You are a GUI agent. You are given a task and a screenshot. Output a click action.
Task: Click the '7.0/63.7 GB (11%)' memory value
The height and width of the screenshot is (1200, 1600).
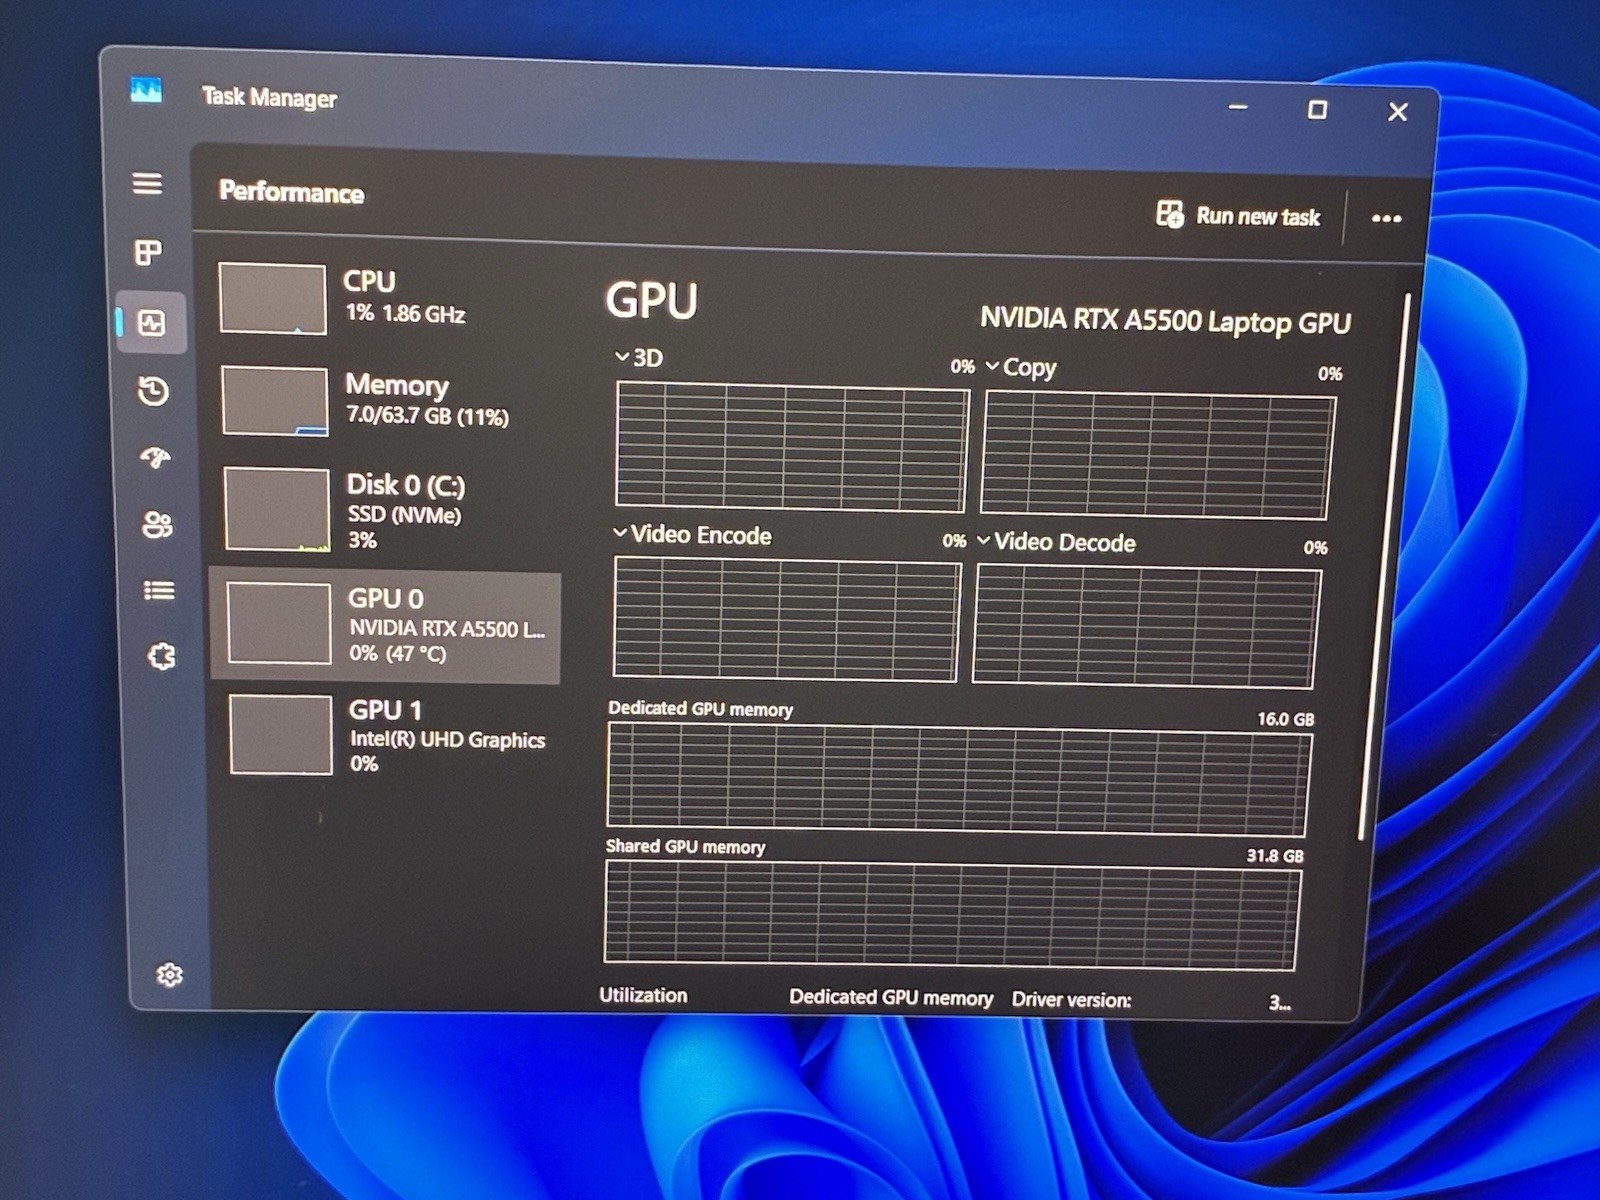click(x=427, y=416)
